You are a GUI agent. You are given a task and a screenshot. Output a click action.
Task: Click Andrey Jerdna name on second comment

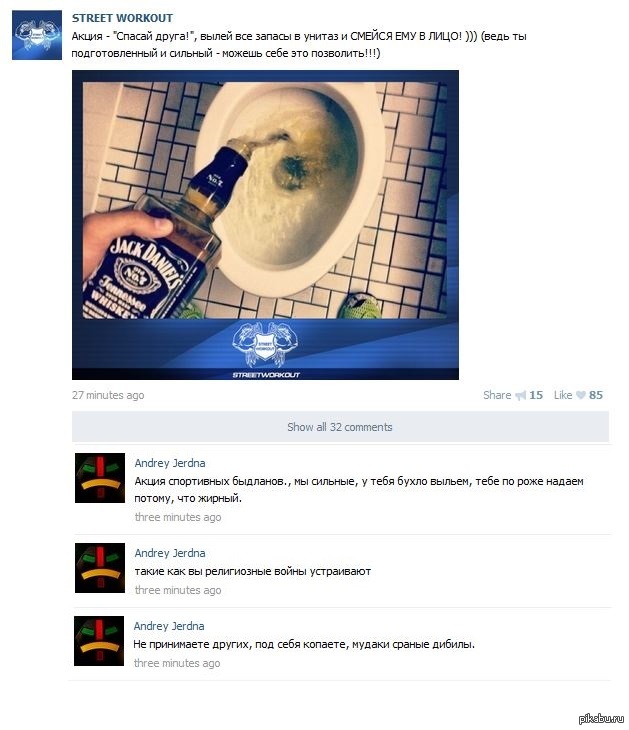pos(170,553)
